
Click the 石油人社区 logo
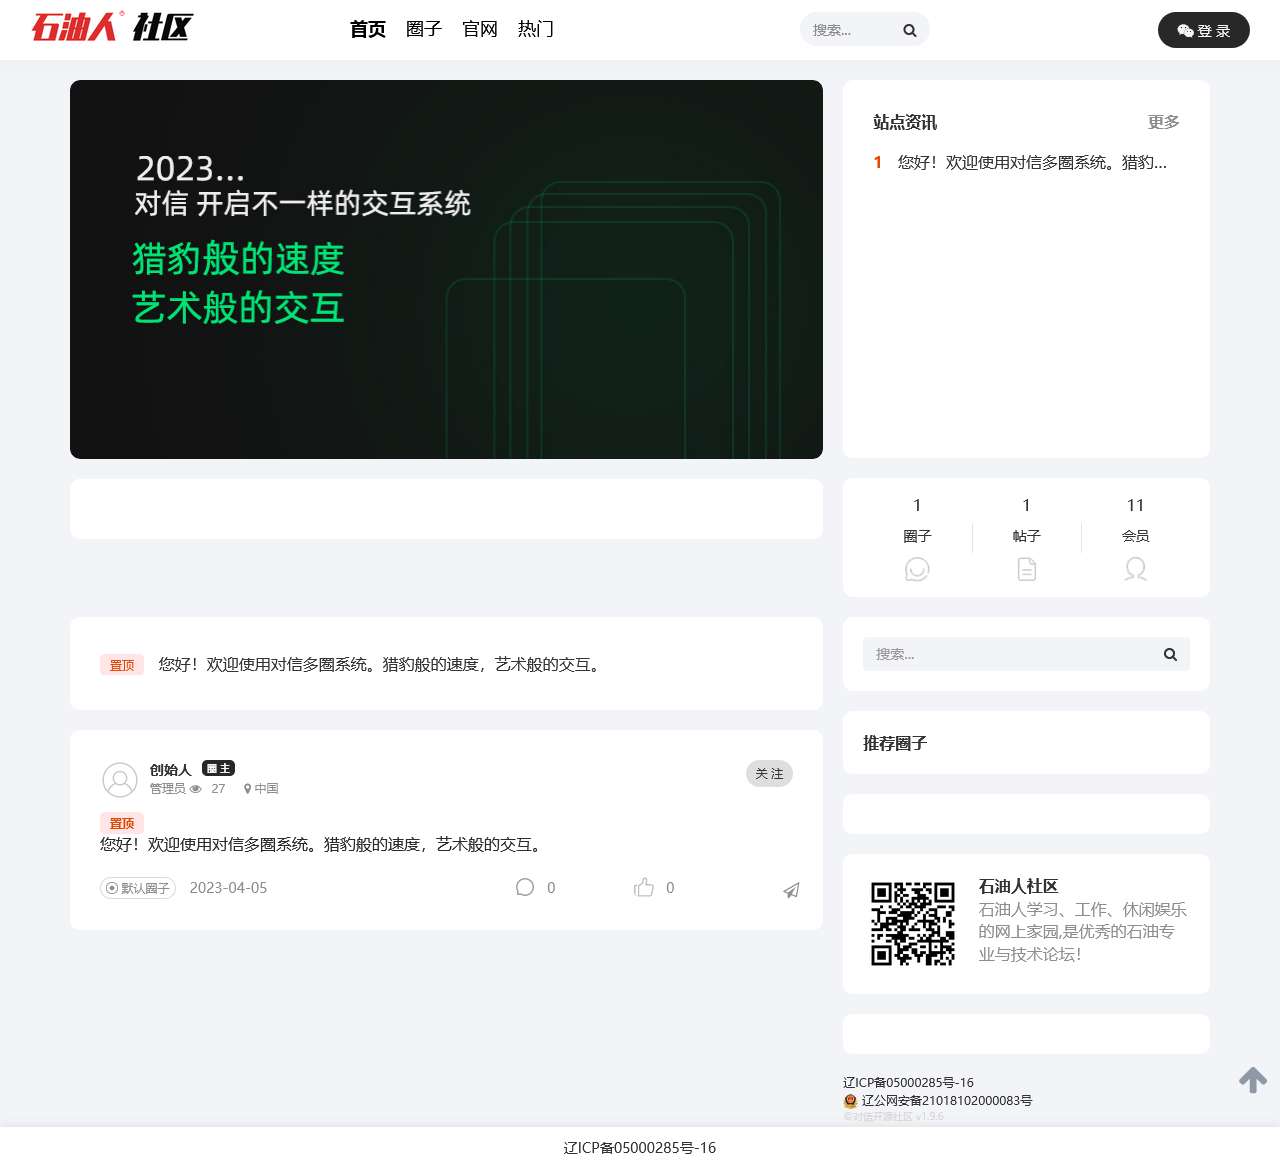tap(112, 27)
